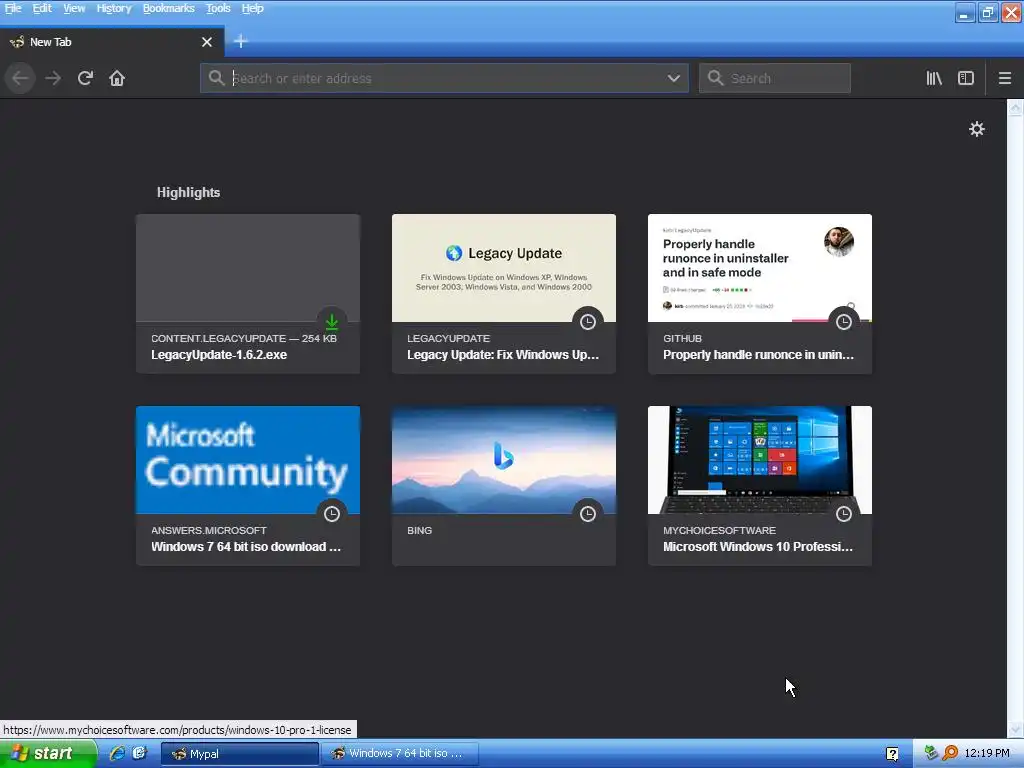Switch to Windows 7 64 bit iso taskbar window
The height and width of the screenshot is (768, 1024).
(400, 754)
